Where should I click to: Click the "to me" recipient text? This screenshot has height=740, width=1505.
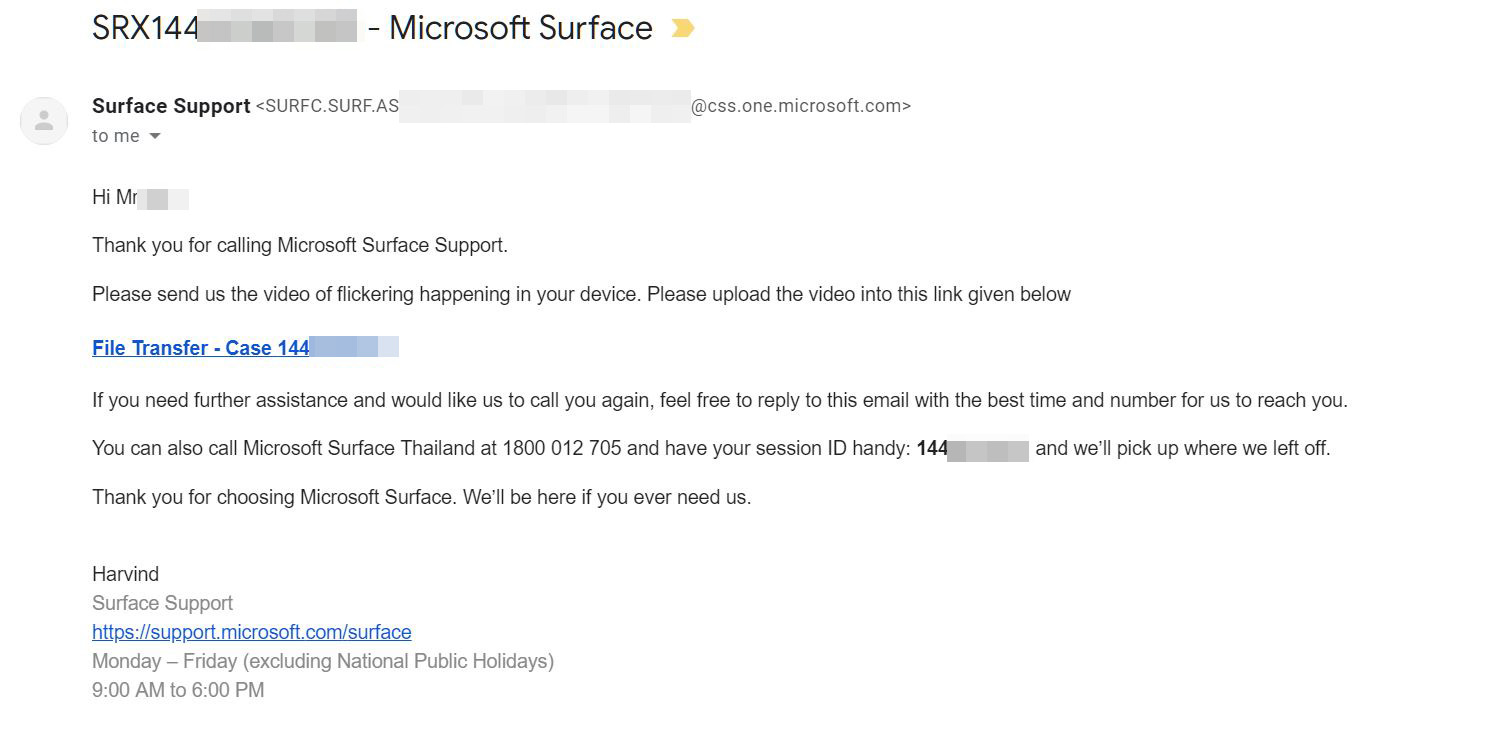point(116,136)
